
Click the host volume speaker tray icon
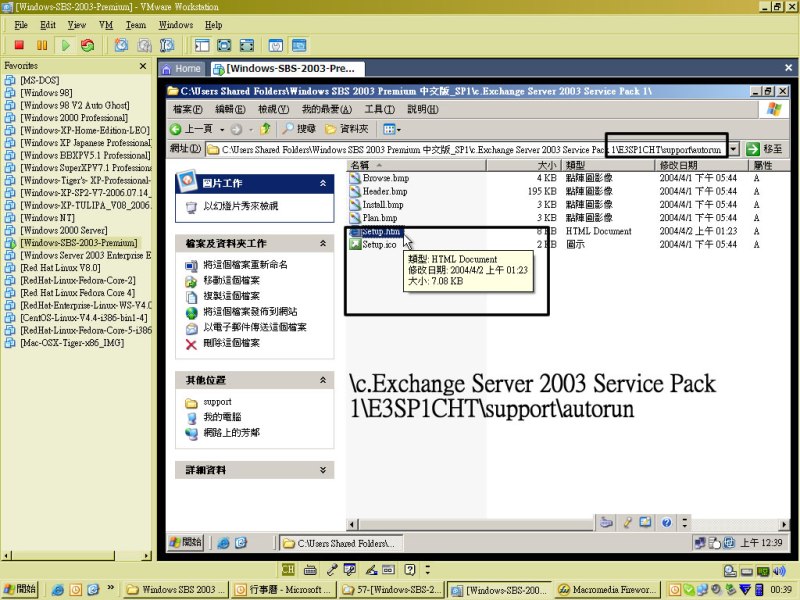tap(779, 571)
